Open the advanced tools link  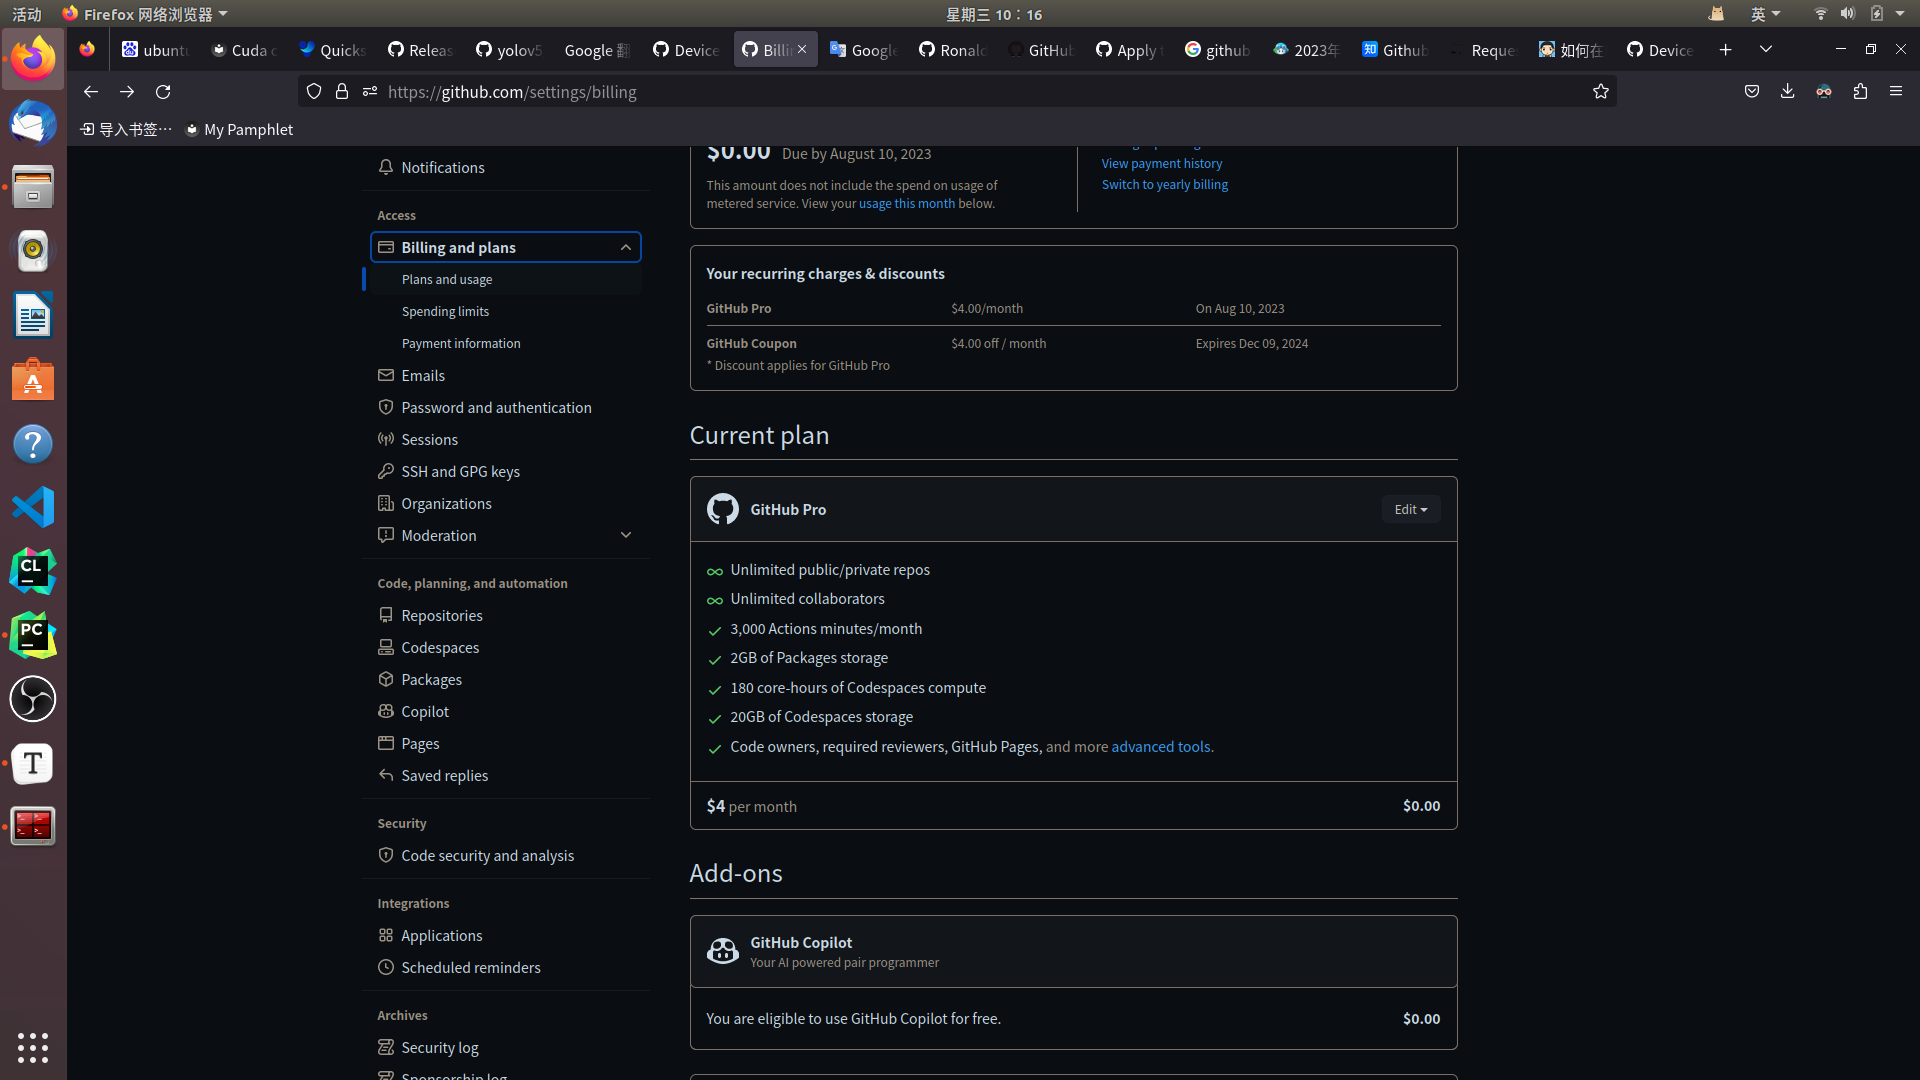click(x=1162, y=746)
